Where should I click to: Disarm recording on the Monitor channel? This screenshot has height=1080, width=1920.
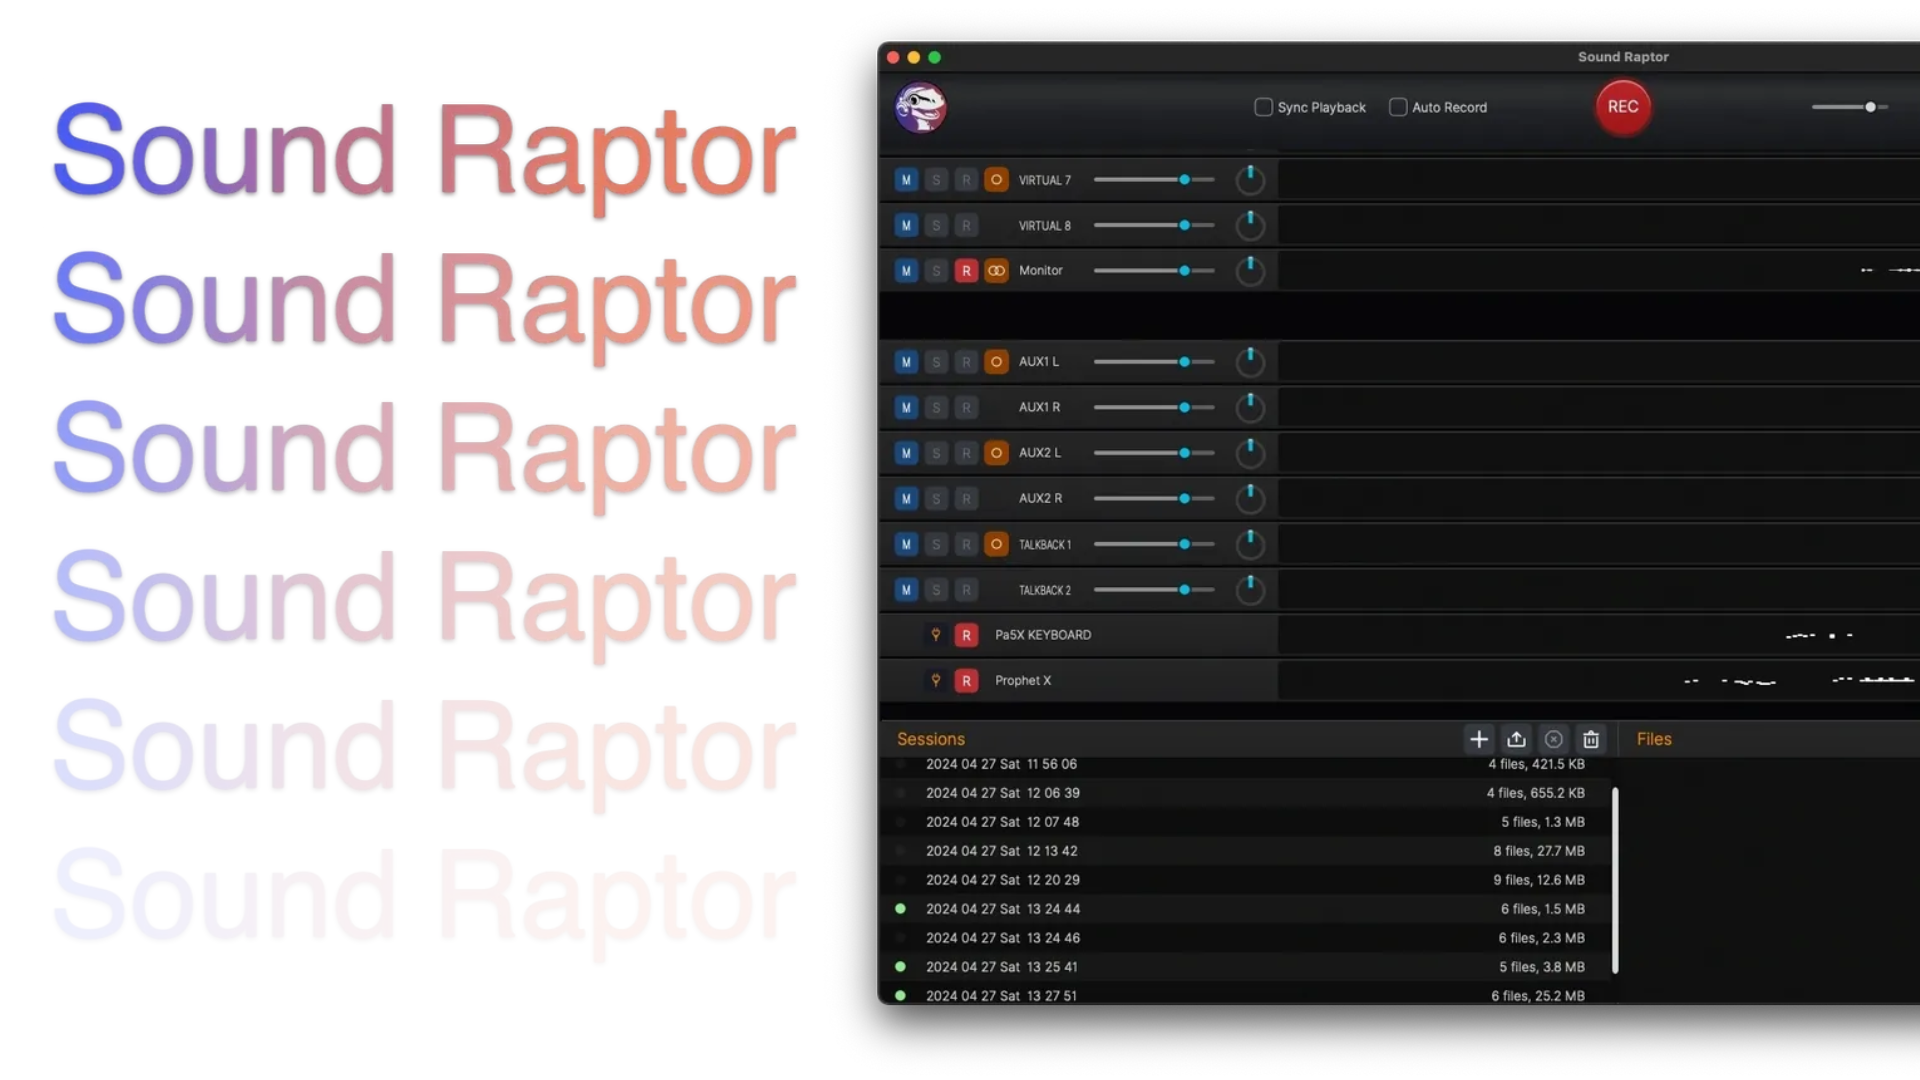967,270
